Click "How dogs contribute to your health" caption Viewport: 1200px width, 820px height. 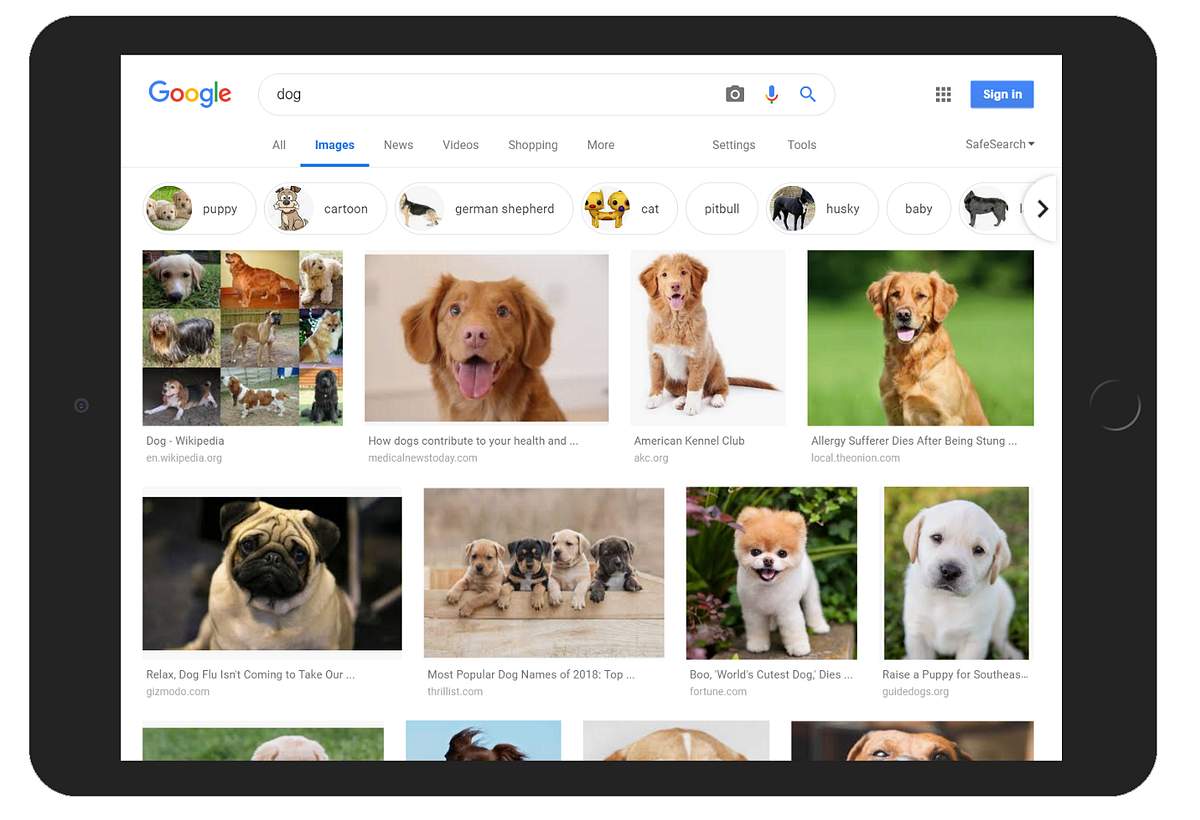point(473,441)
